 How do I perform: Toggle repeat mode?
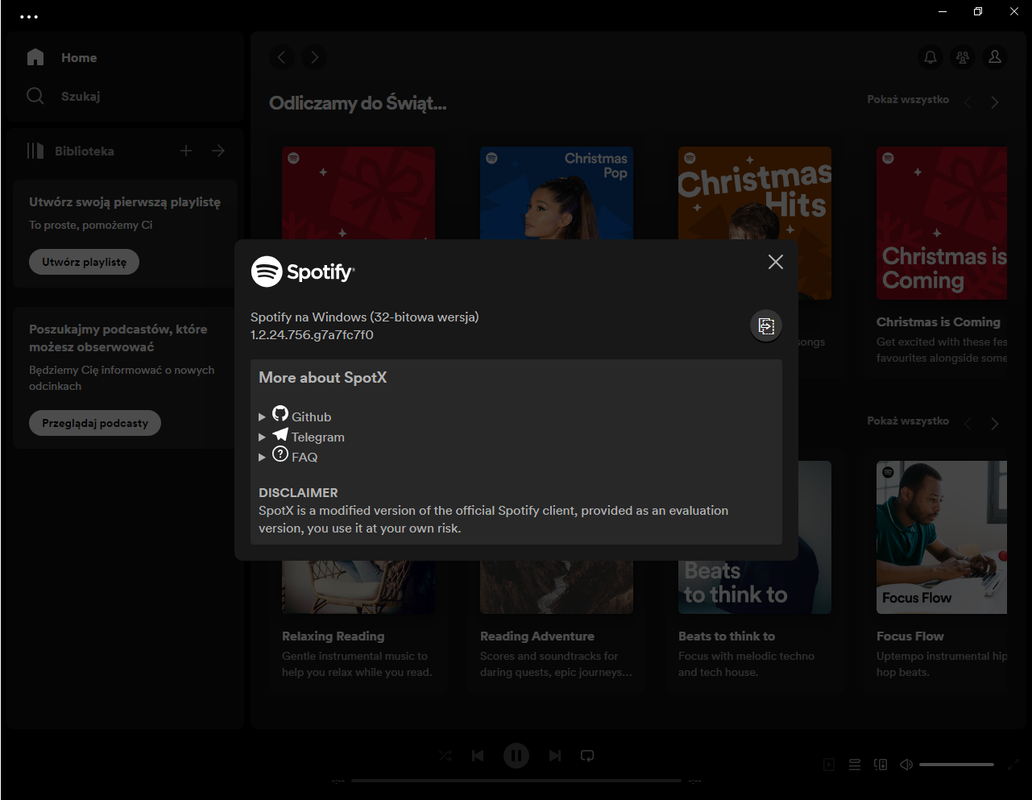(x=587, y=756)
